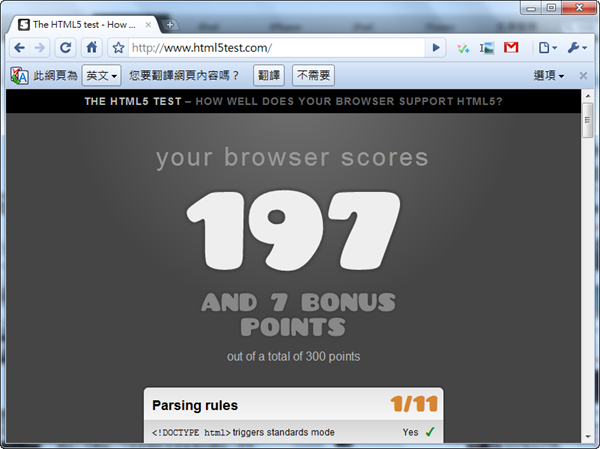Screen dimensions: 600x449
Task: Click the translate bar language icon
Action: [19, 75]
